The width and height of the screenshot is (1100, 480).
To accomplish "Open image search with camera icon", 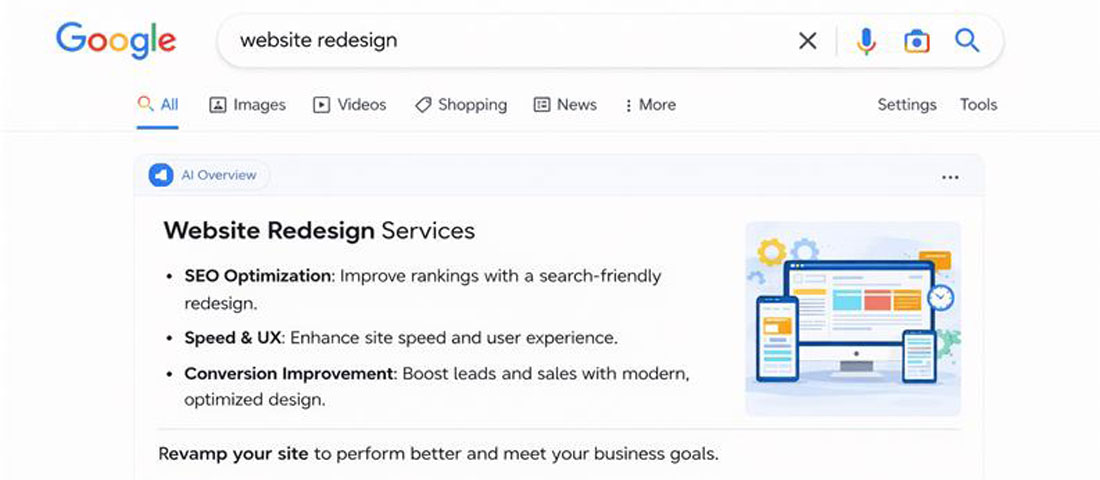I will pos(916,41).
